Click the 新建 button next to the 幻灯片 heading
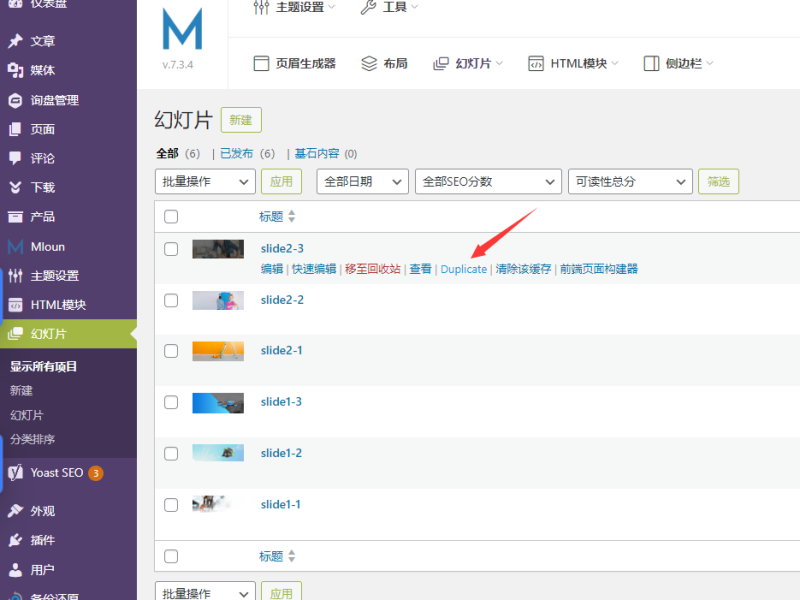The height and width of the screenshot is (600, 800). pos(241,120)
